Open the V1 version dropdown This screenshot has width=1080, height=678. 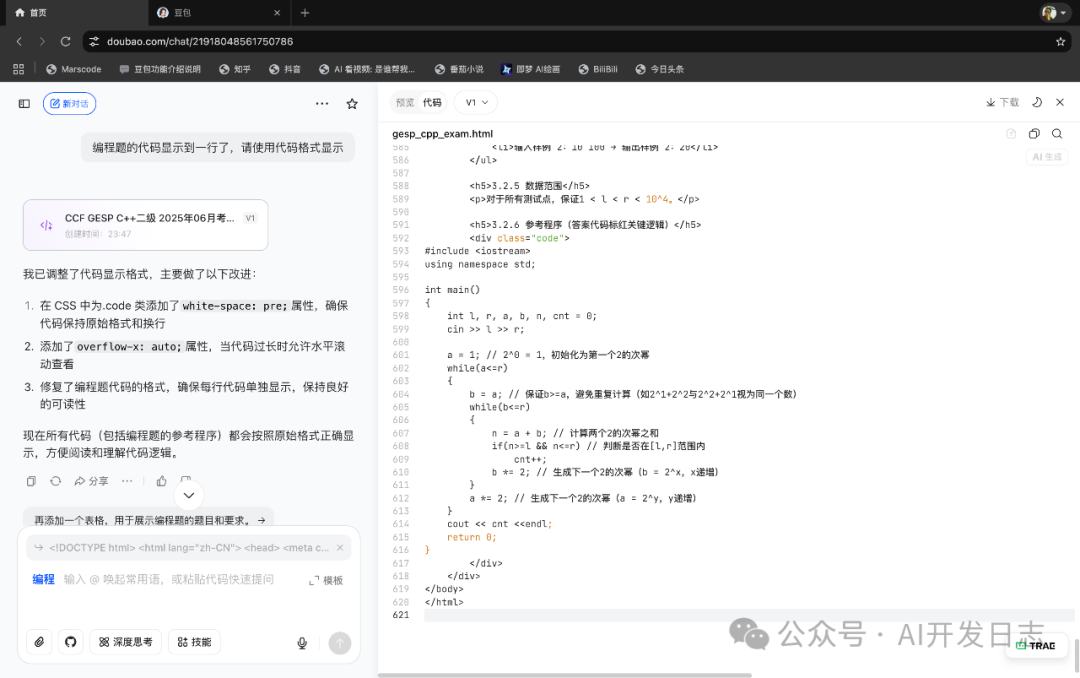[x=475, y=102]
